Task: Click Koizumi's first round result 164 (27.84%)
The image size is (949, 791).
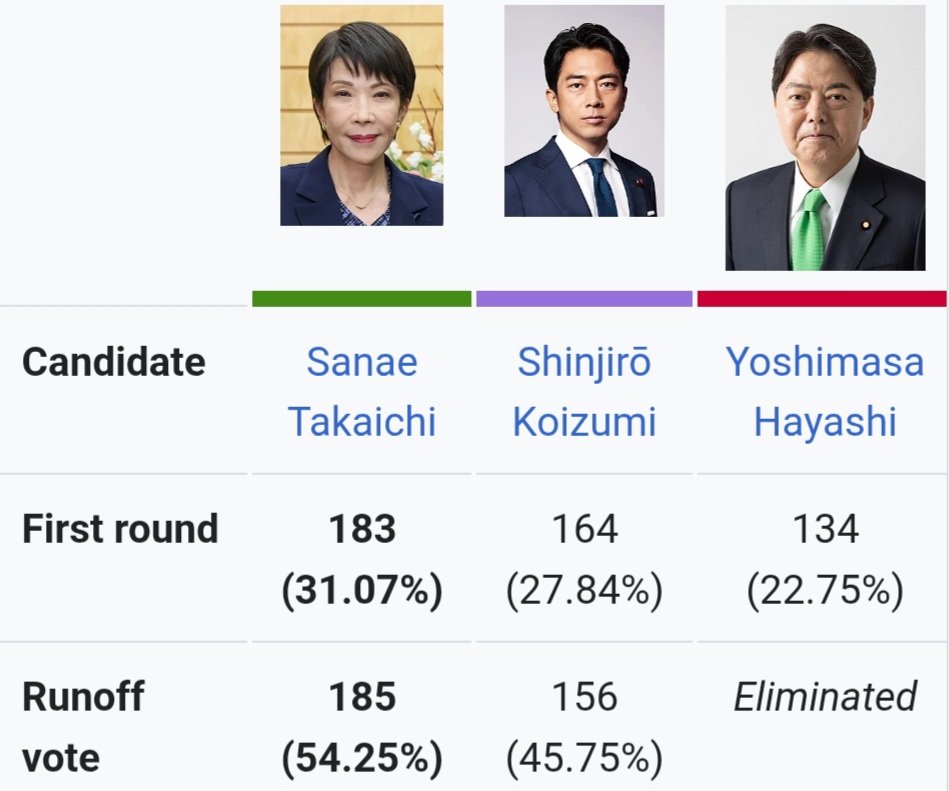Action: pos(584,559)
